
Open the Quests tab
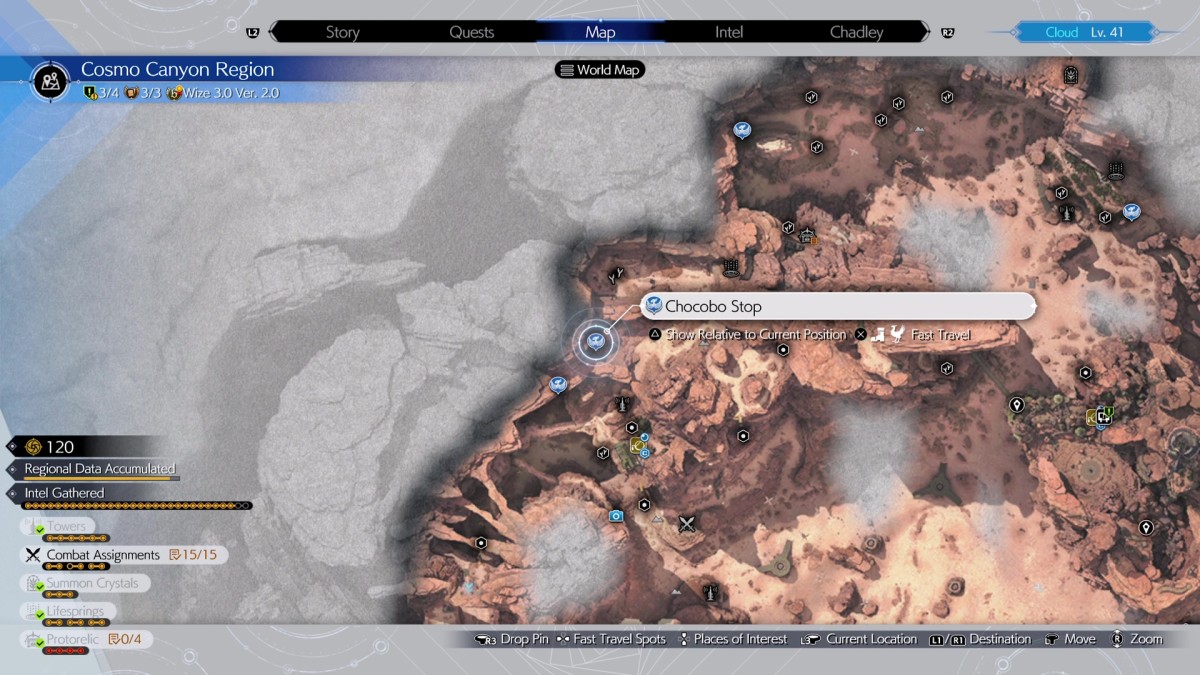pos(471,32)
